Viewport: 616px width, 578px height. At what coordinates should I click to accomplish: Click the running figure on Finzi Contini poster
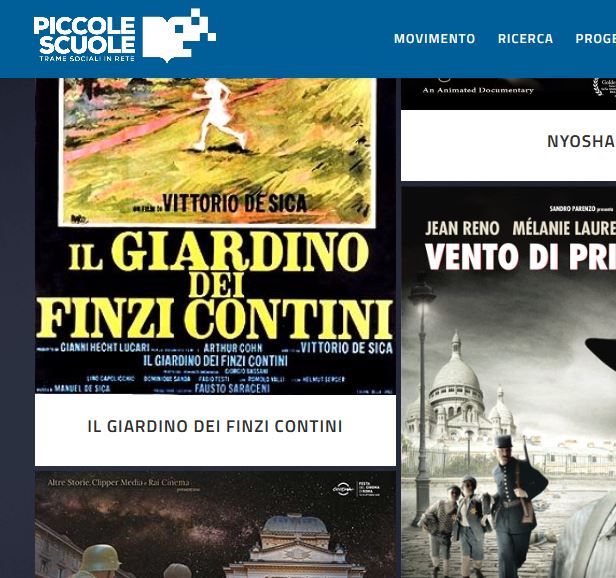(x=217, y=115)
